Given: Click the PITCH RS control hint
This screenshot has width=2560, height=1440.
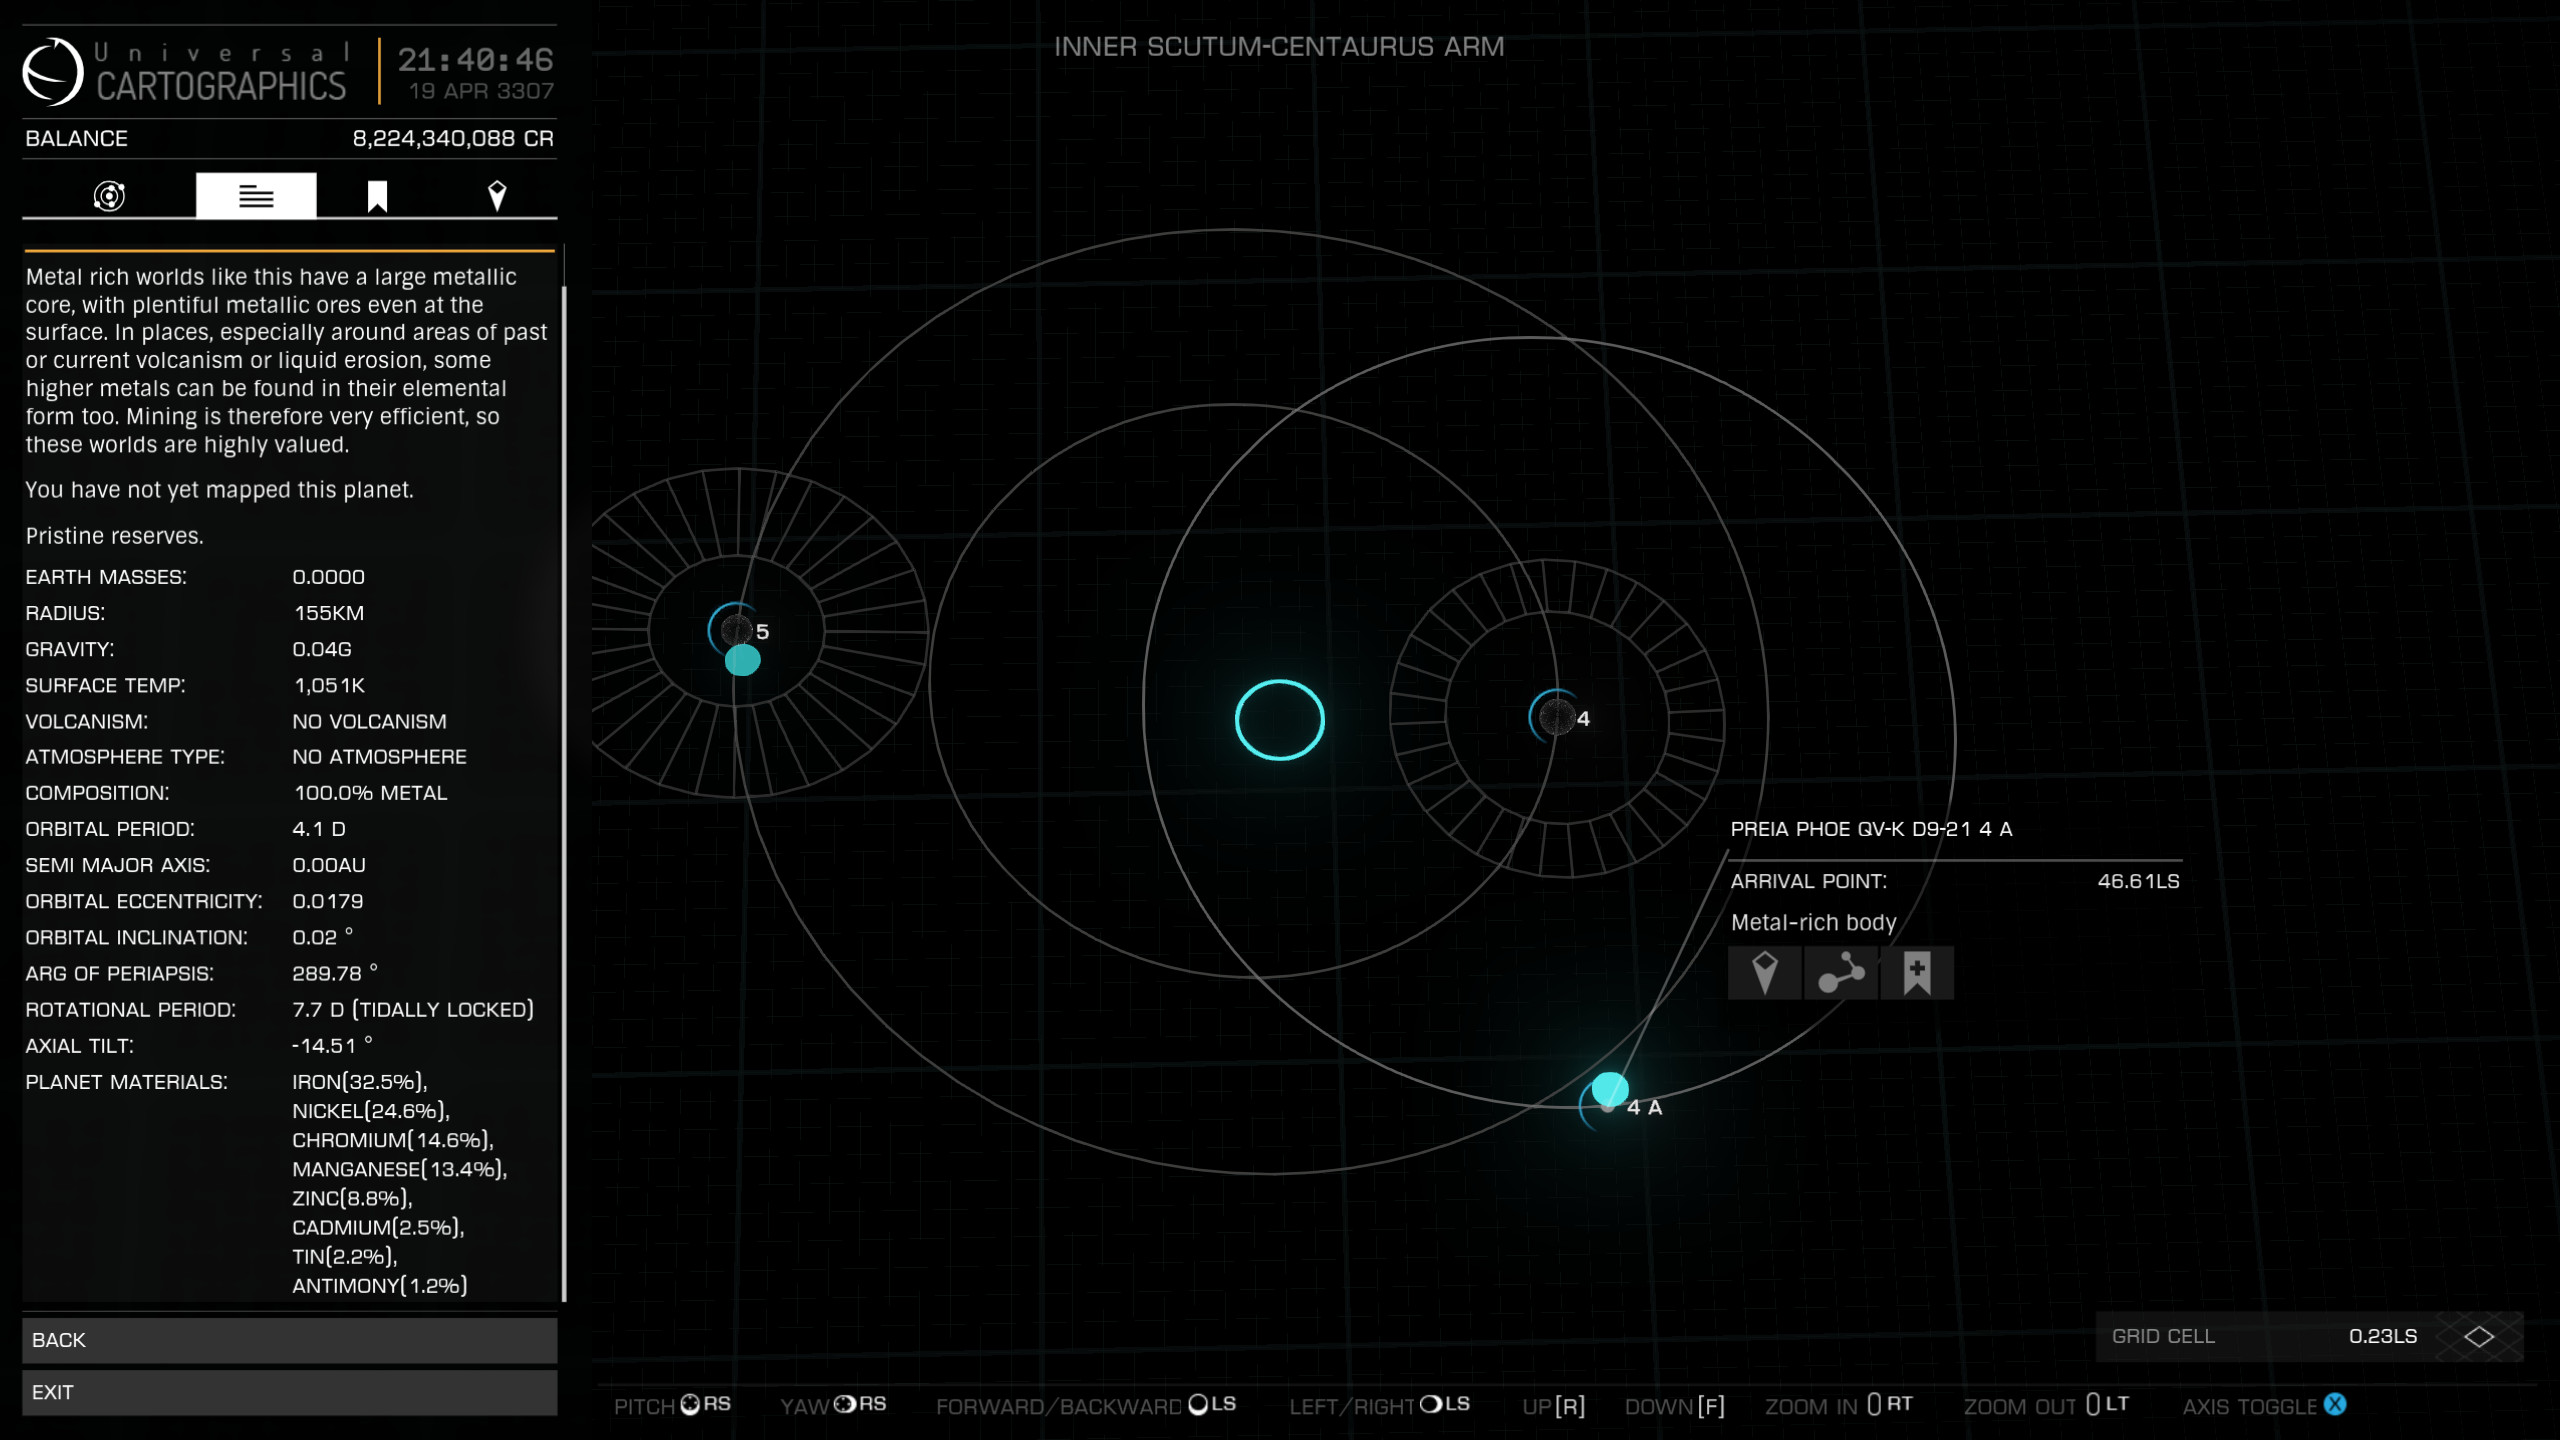Looking at the screenshot, I should (672, 1405).
